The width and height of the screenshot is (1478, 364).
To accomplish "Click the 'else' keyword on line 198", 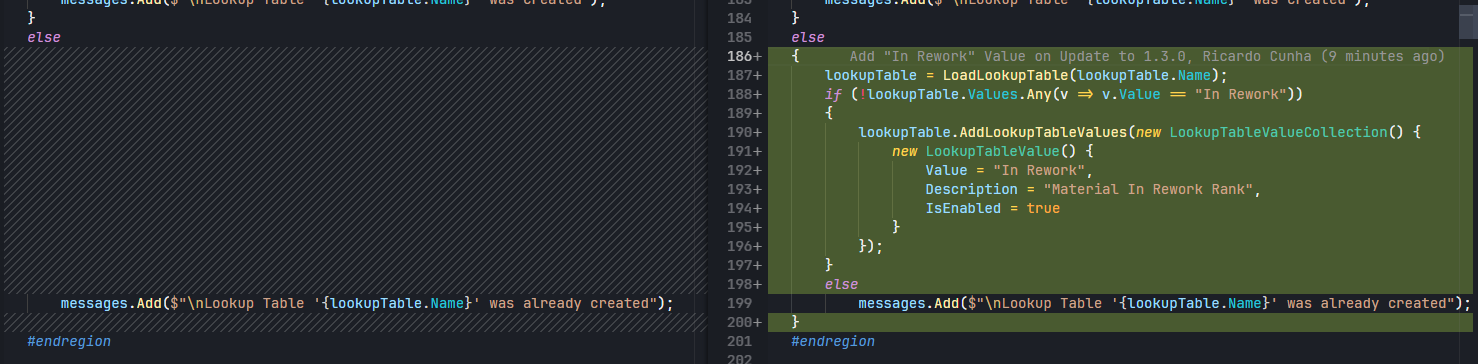I will pyautogui.click(x=841, y=284).
